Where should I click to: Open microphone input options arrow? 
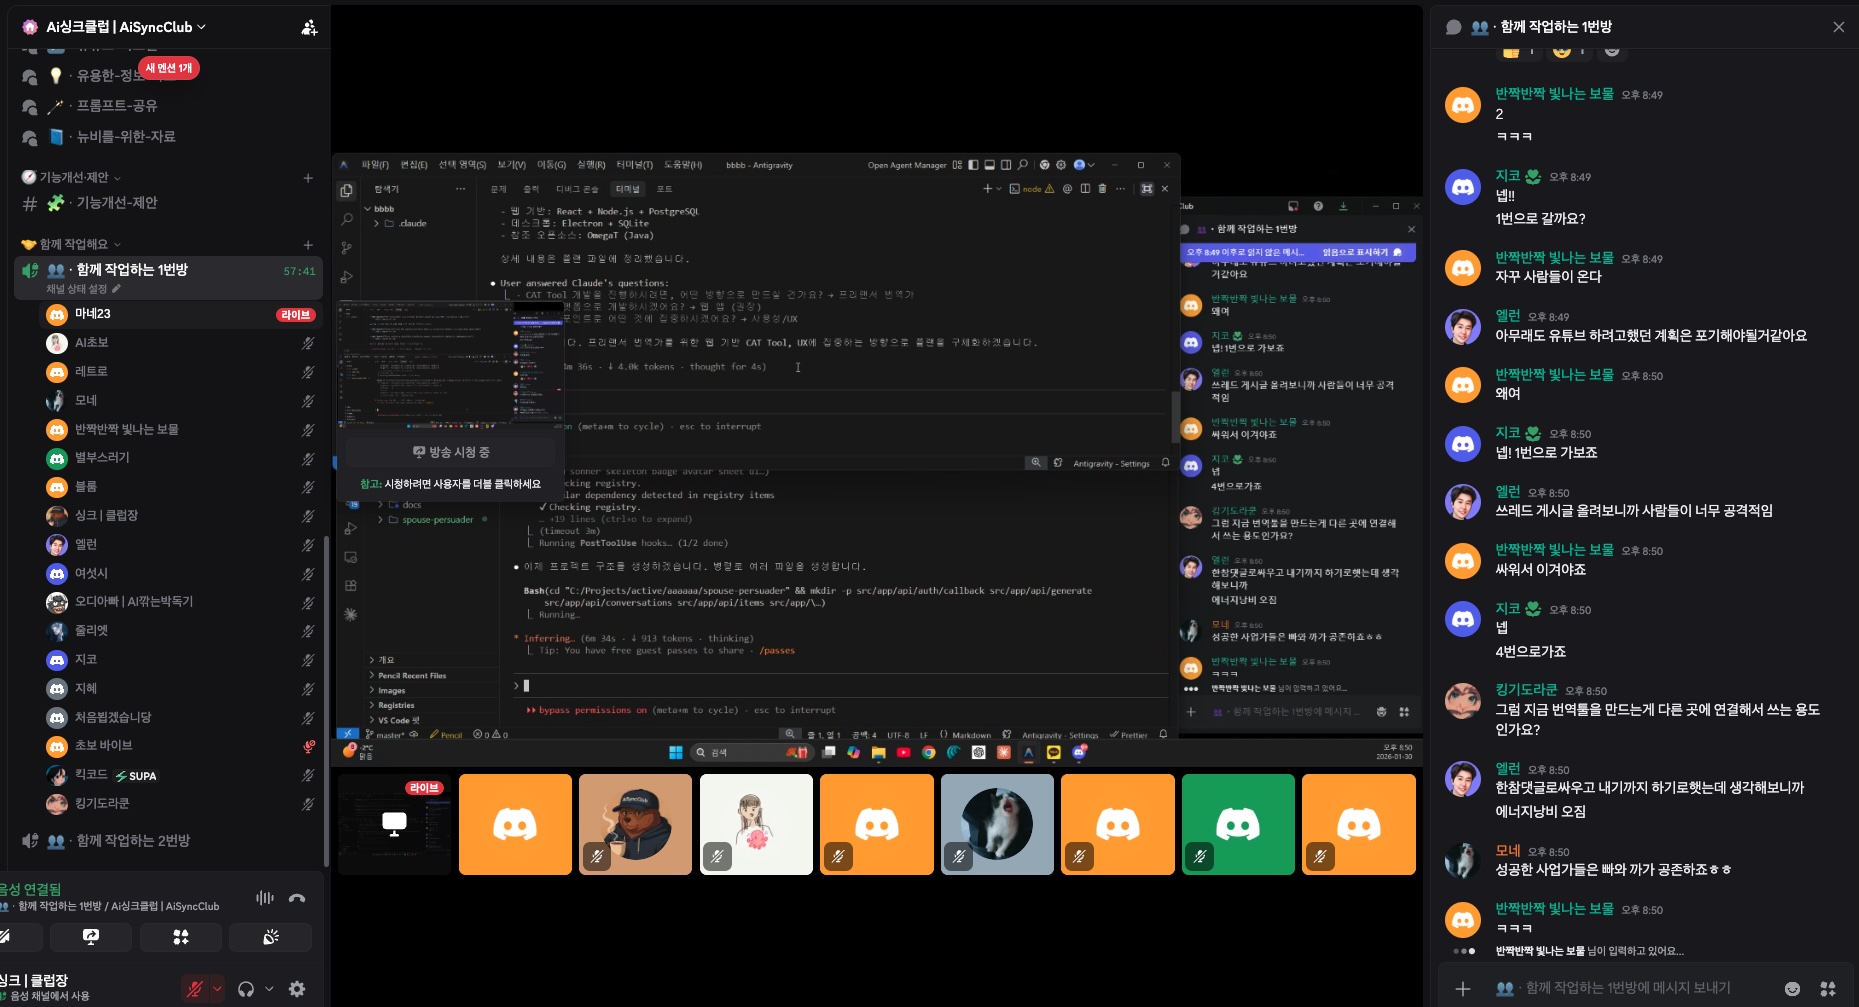point(217,989)
